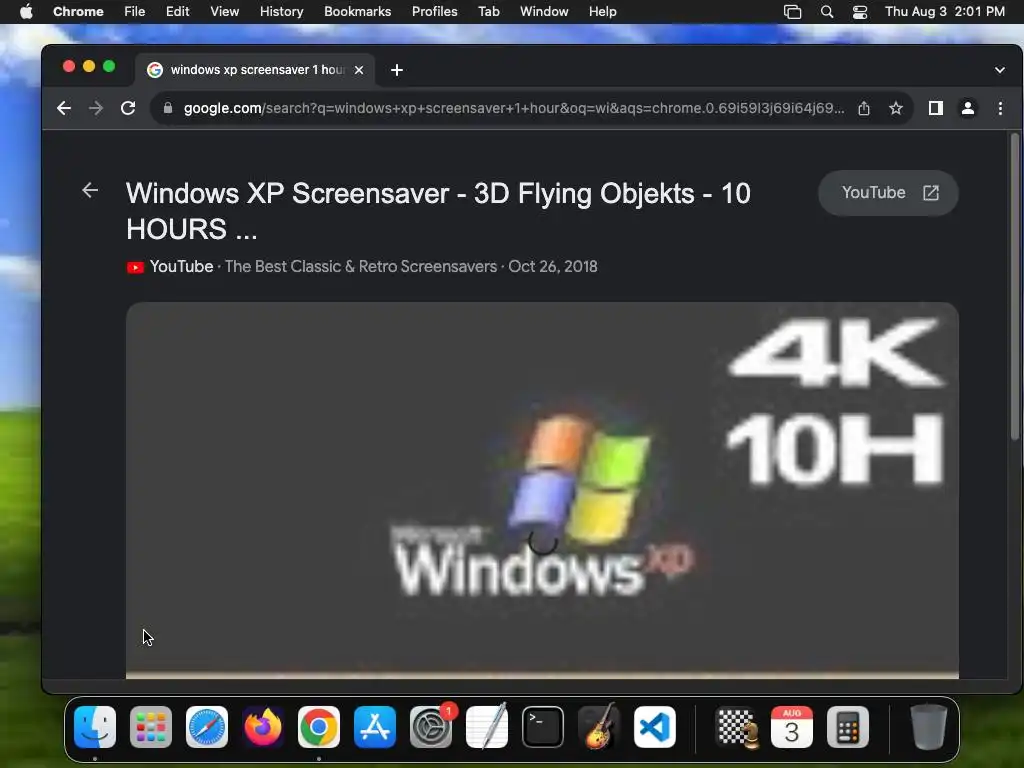The image size is (1024, 768).
Task: Share this page using the share icon
Action: pos(864,108)
